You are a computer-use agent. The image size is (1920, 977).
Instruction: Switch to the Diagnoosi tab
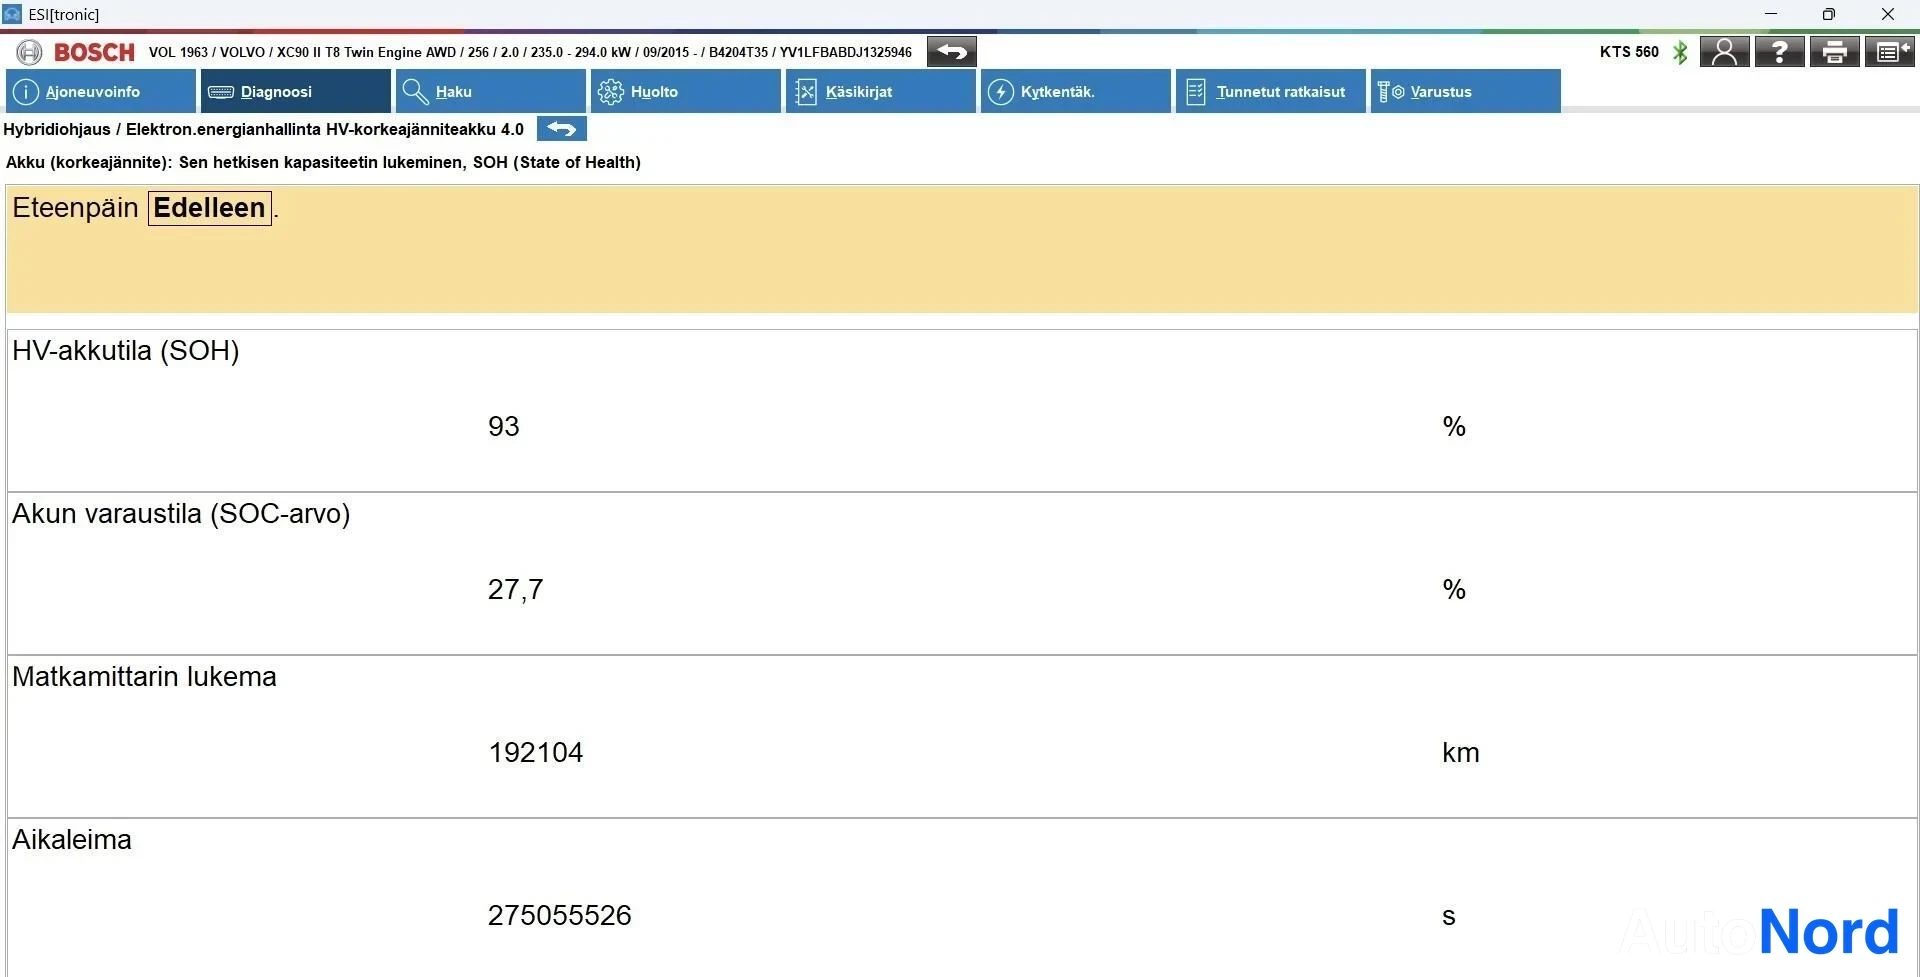[x=295, y=91]
